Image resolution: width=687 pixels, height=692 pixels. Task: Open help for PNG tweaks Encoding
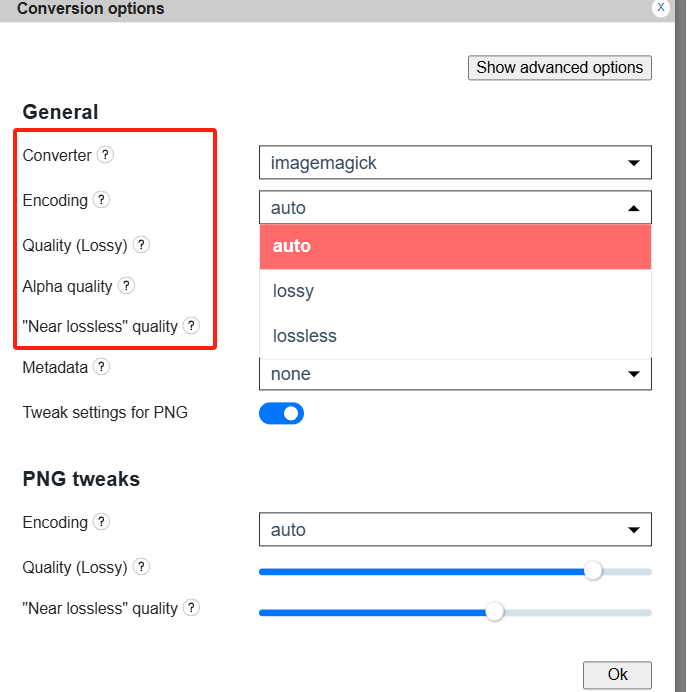pos(101,522)
